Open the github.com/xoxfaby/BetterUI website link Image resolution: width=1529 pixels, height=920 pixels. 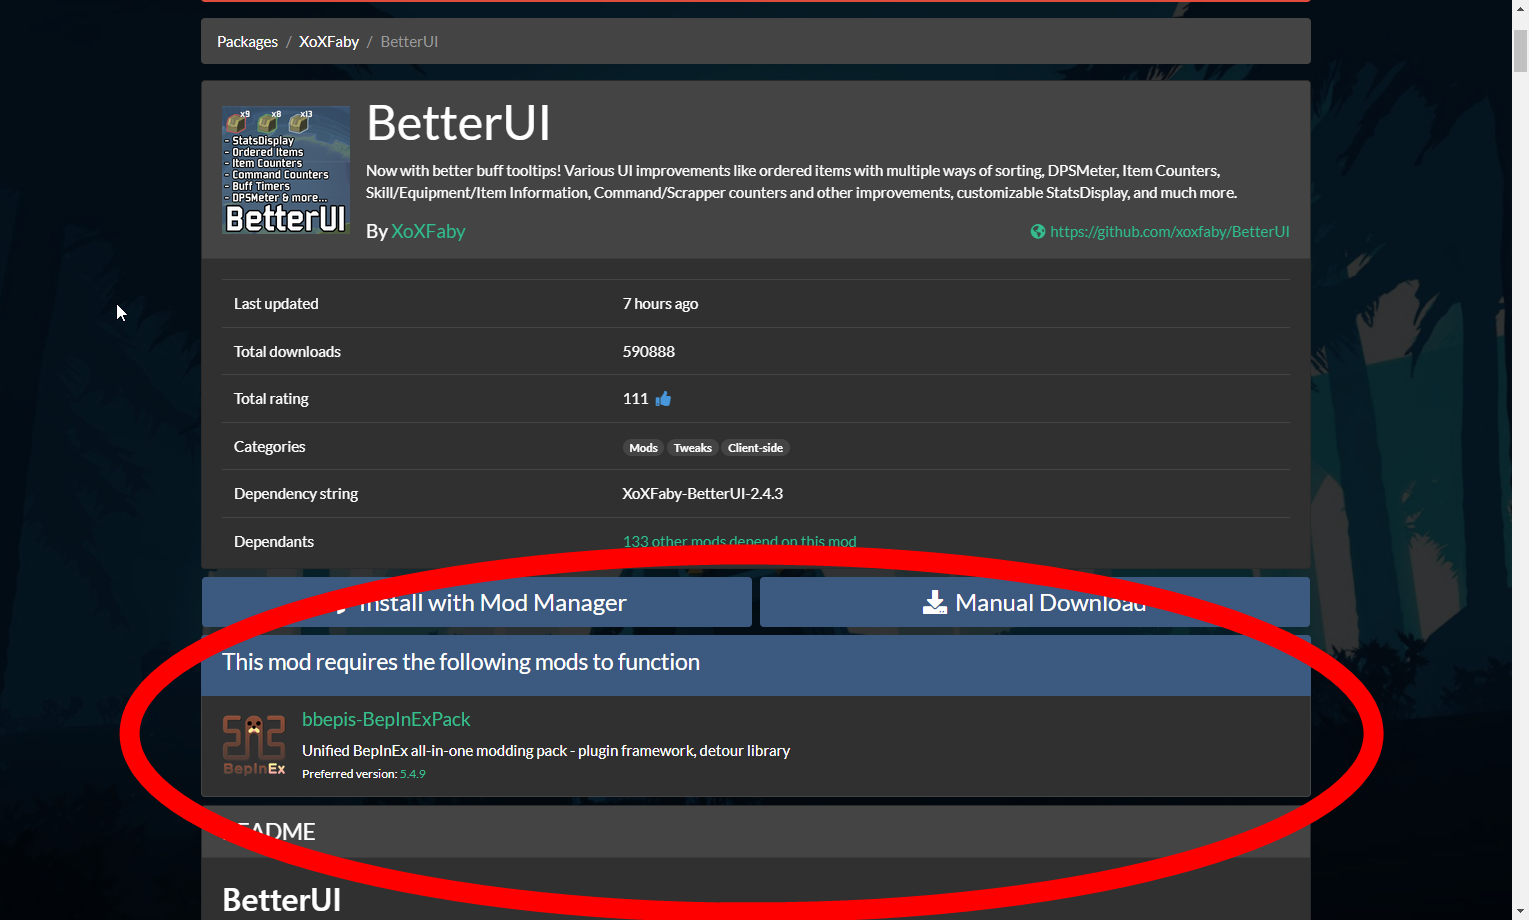[x=1170, y=231]
